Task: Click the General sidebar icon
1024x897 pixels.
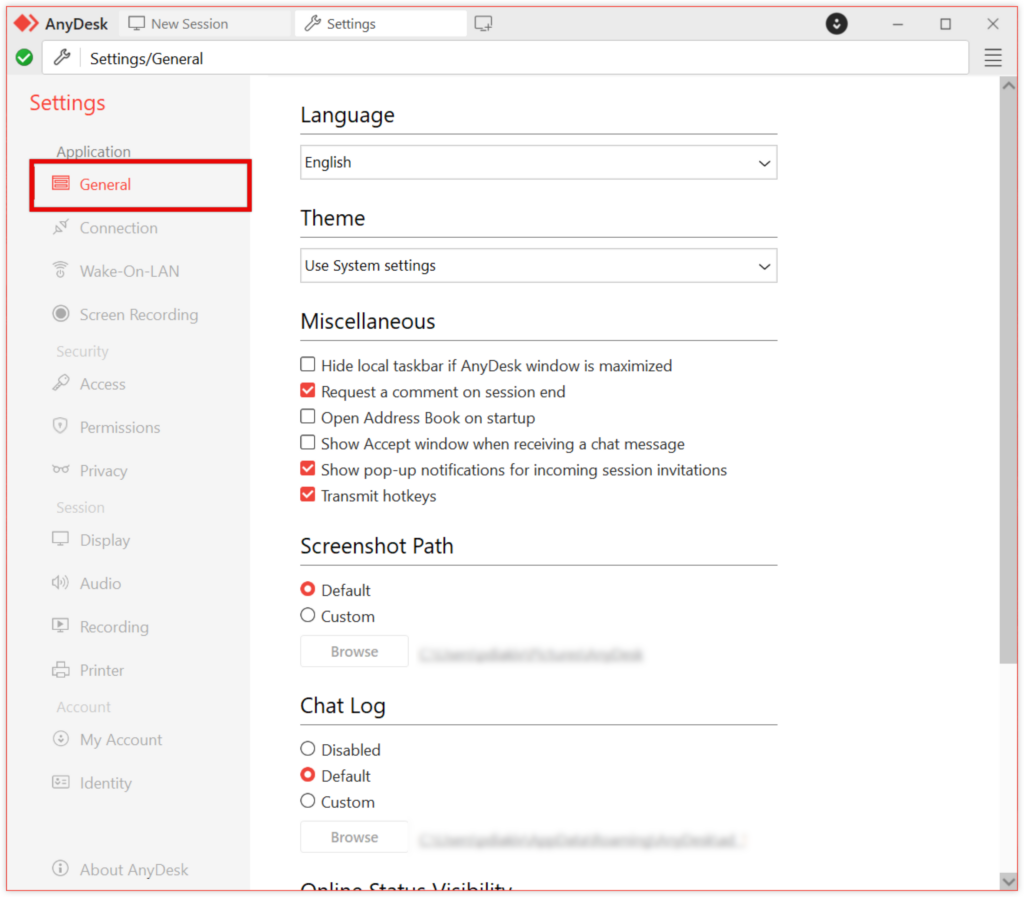Action: [61, 183]
